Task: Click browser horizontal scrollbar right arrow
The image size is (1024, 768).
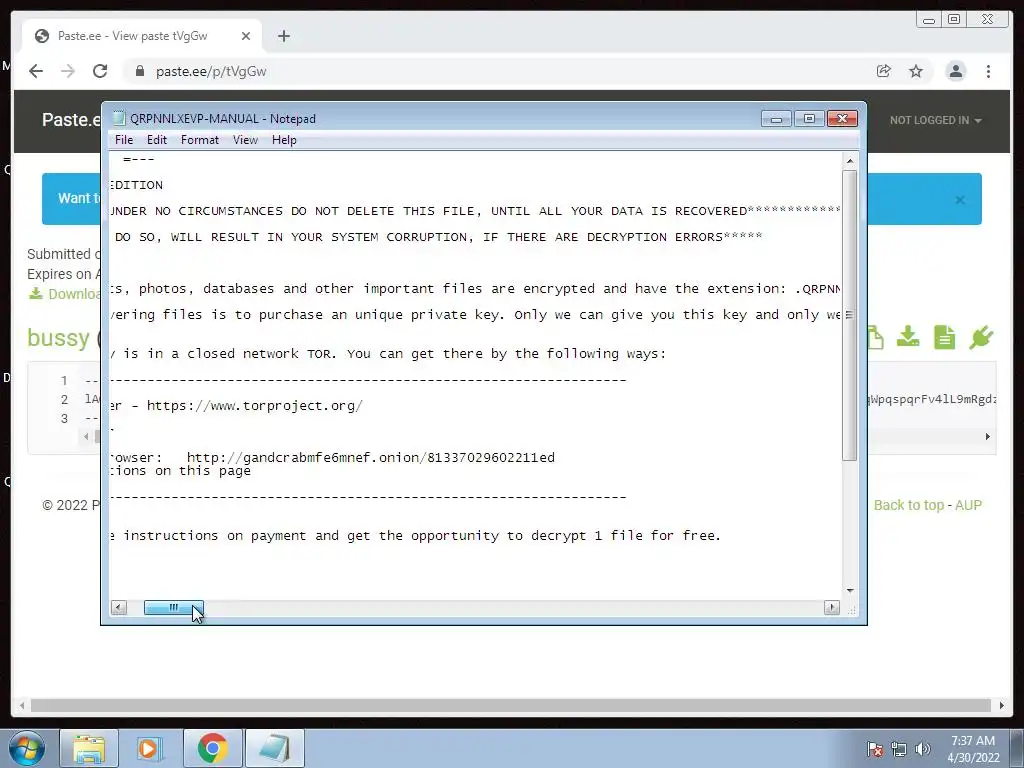Action: [1002, 705]
